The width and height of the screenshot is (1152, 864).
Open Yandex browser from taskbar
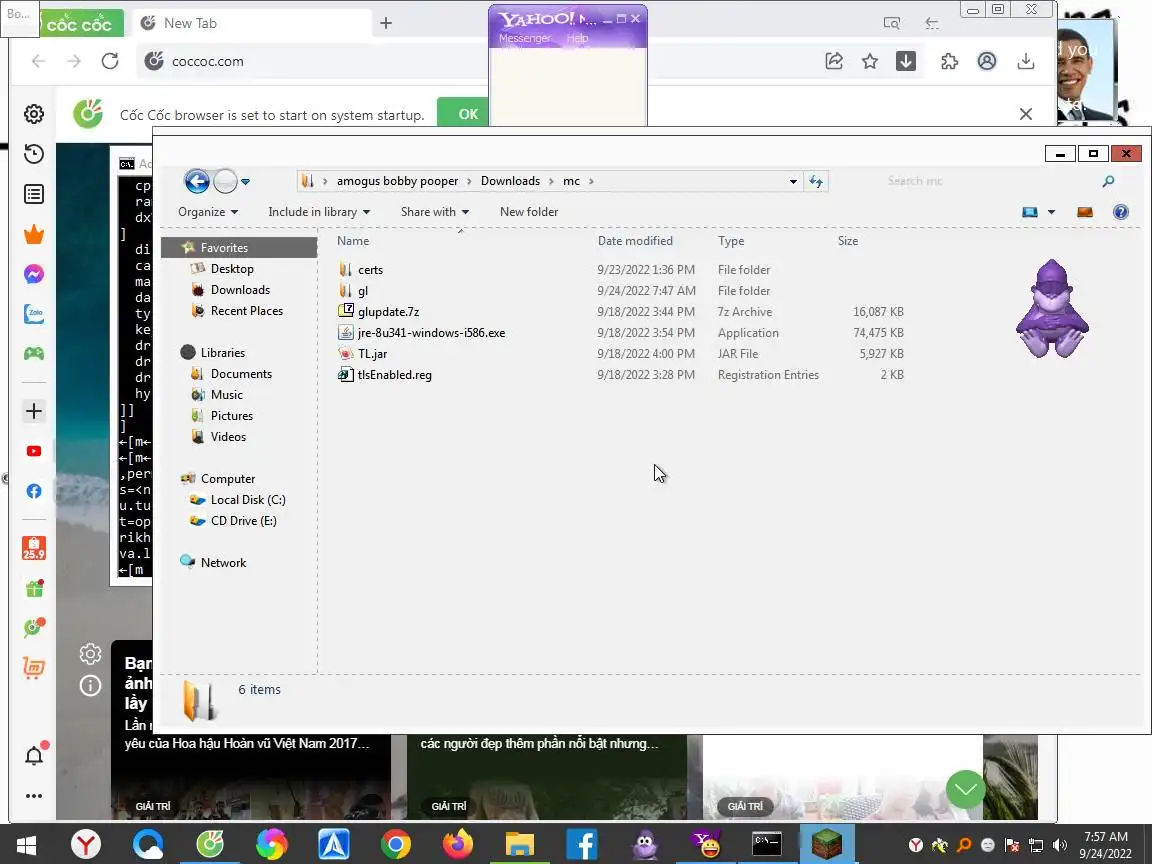(x=86, y=844)
